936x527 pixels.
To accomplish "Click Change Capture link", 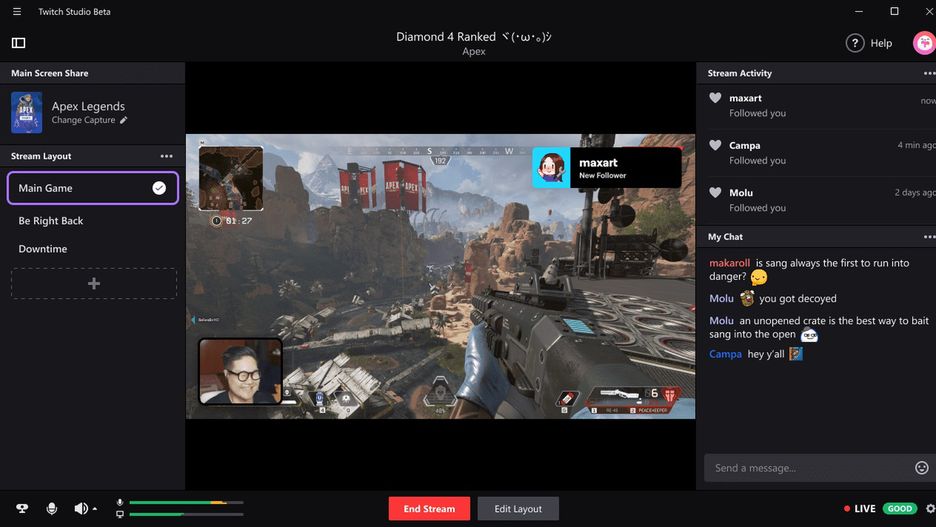I will pyautogui.click(x=84, y=120).
